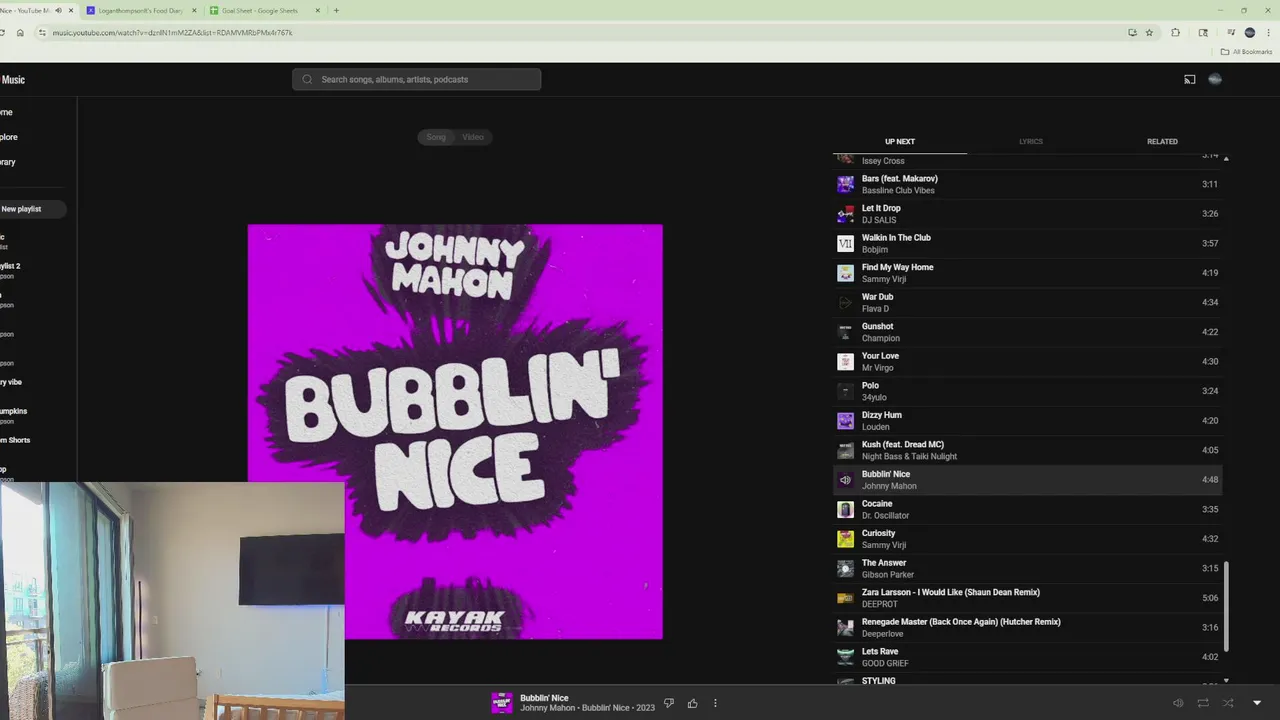This screenshot has width=1280, height=720.
Task: Play Zara Larsson - I Would Like remix
Action: pyautogui.click(x=1027, y=598)
